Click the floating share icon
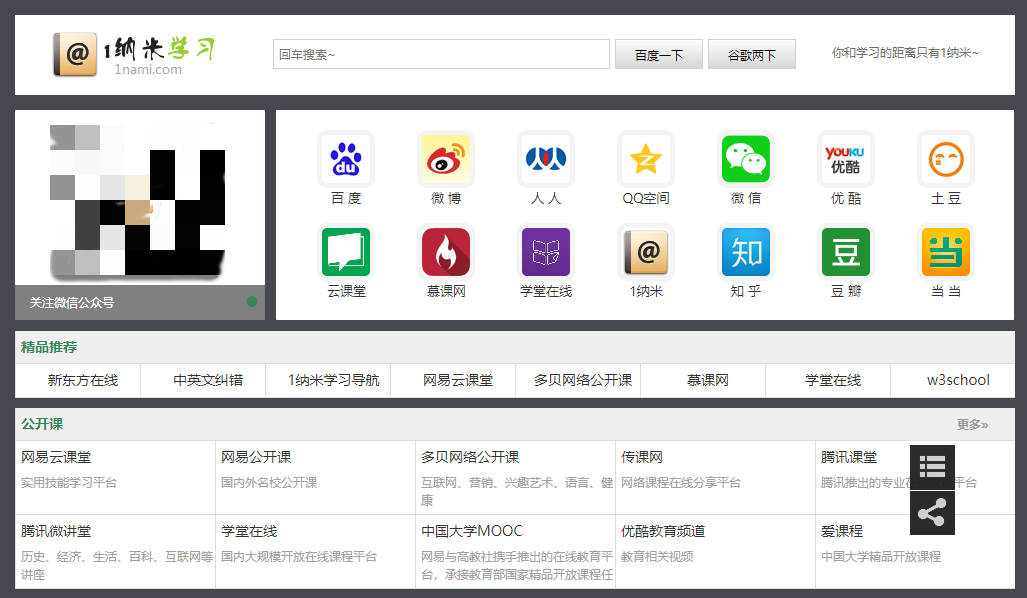The width and height of the screenshot is (1027, 598). (932, 513)
